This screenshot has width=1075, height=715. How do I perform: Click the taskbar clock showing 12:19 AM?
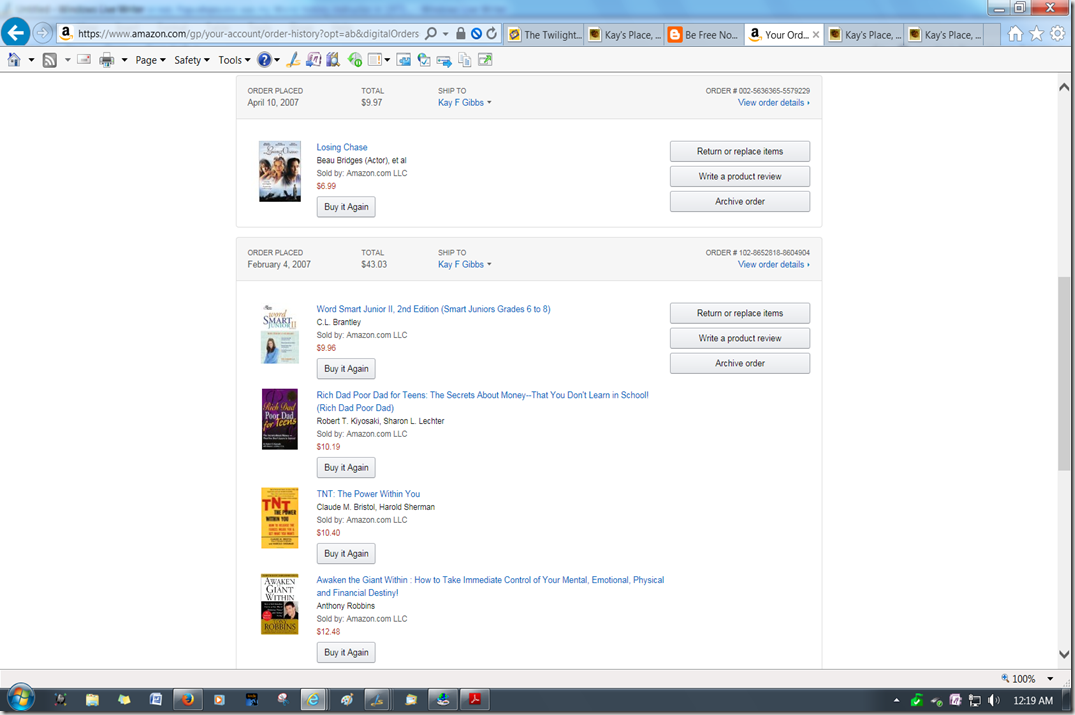[x=1032, y=701]
